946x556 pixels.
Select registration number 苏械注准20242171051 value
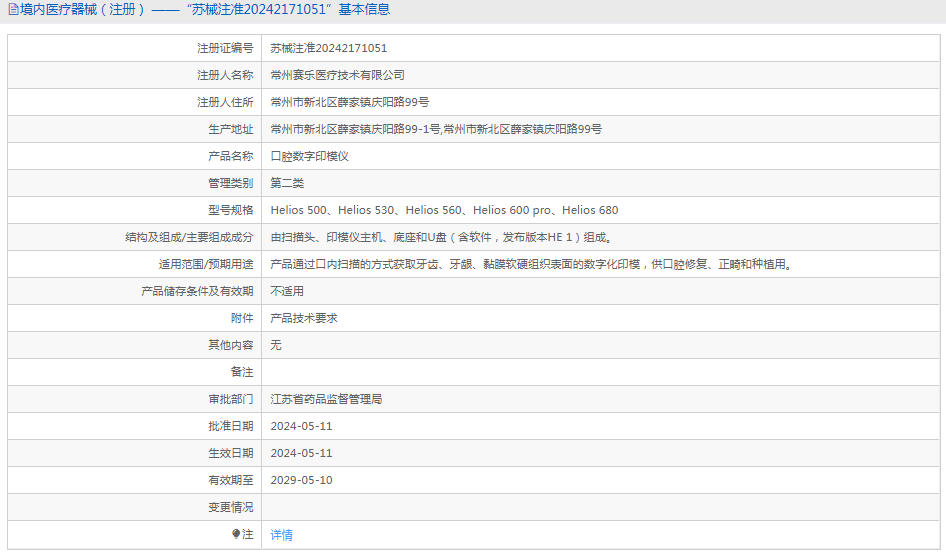[329, 48]
